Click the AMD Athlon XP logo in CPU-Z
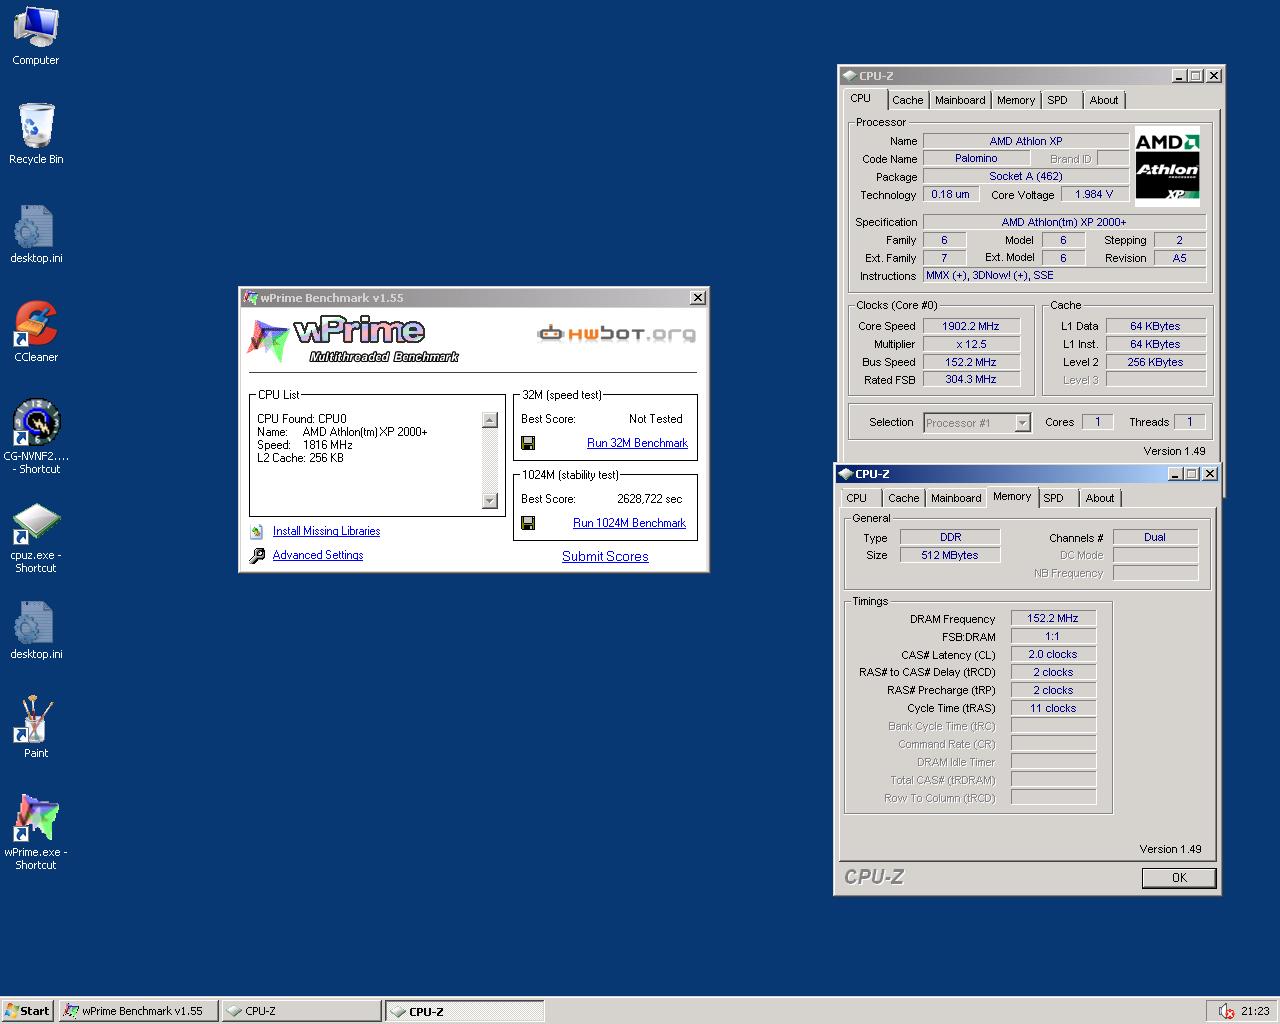Image resolution: width=1280 pixels, height=1024 pixels. tap(1167, 167)
